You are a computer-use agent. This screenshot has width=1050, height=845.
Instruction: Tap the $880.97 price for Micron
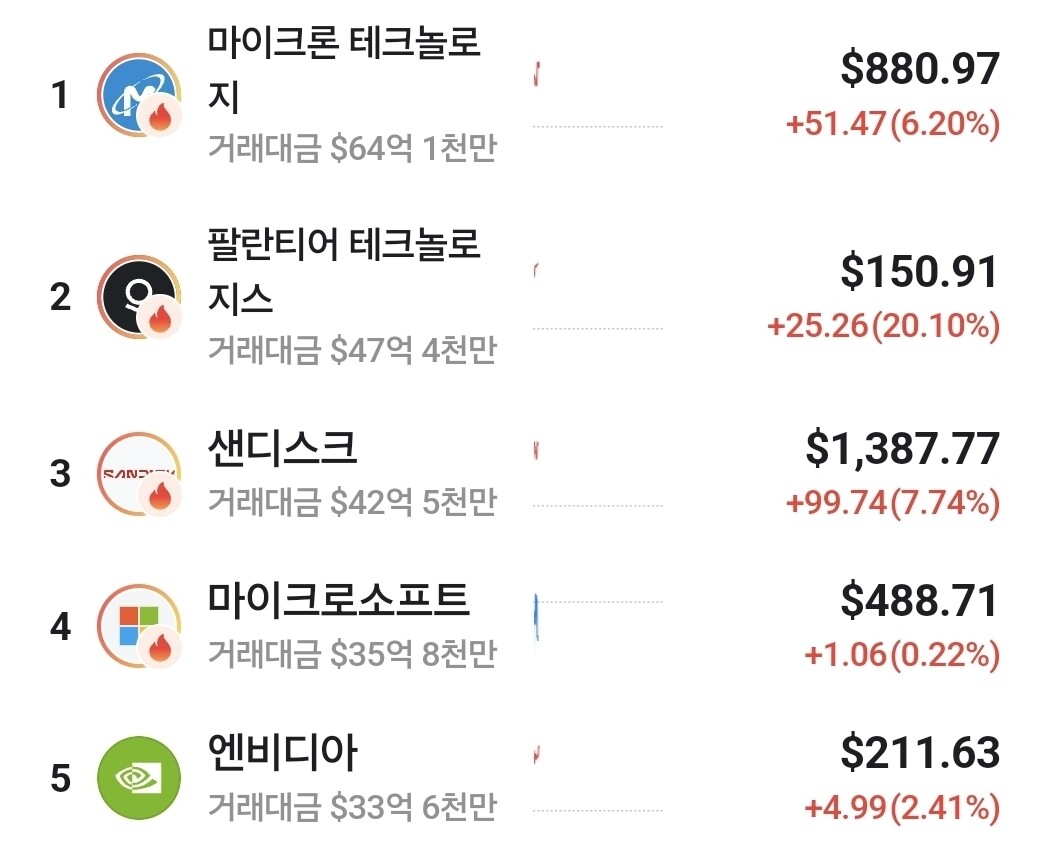[920, 68]
